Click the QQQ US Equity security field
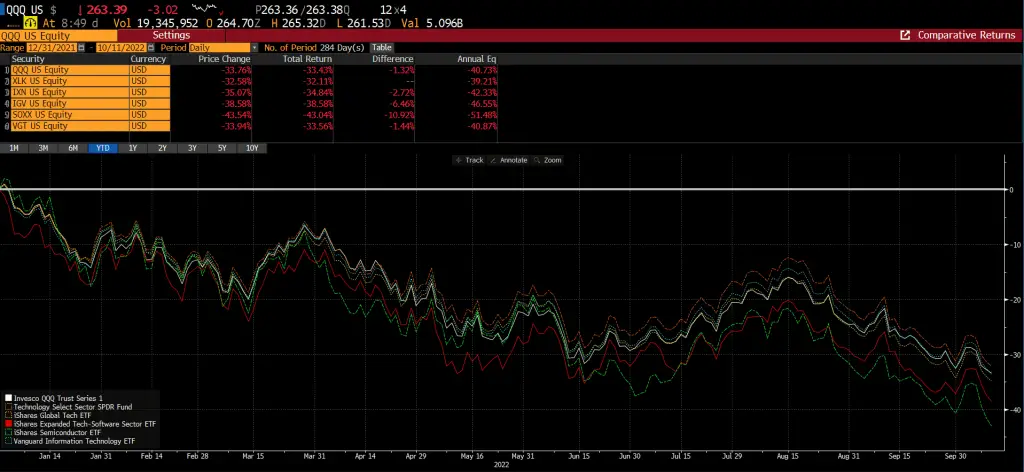Image resolution: width=1024 pixels, height=472 pixels. [x=70, y=70]
